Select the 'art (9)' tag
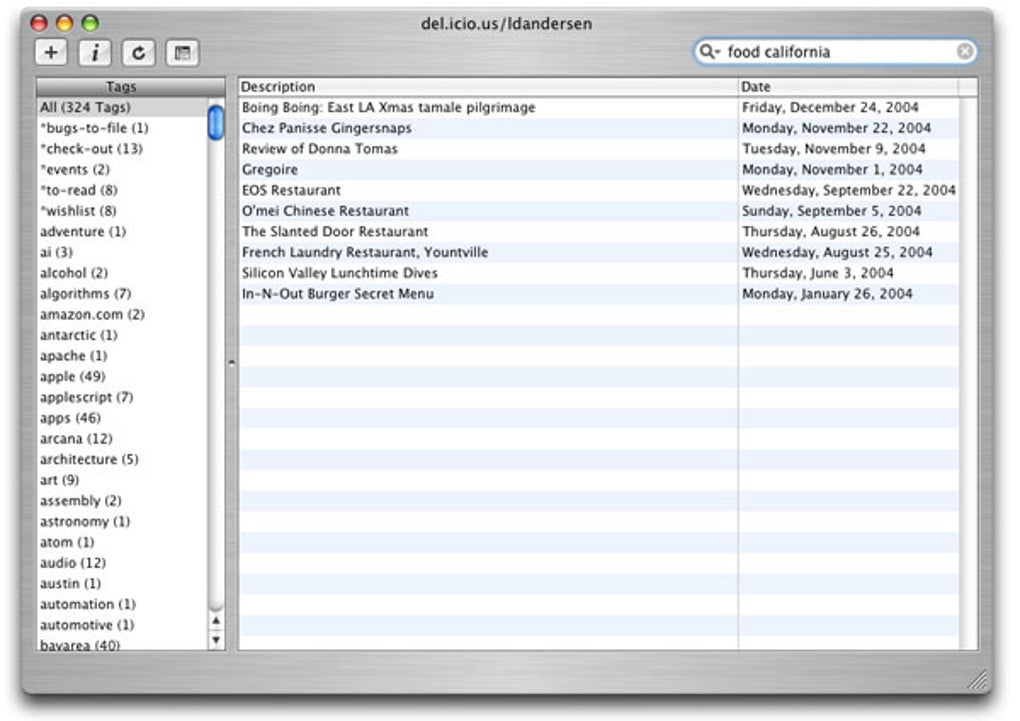The width and height of the screenshot is (1020, 721). click(122, 480)
